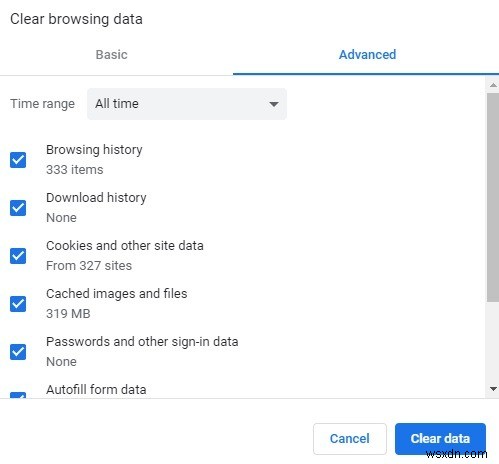Click the "319 MB" text
This screenshot has height=464, width=499.
68,314
